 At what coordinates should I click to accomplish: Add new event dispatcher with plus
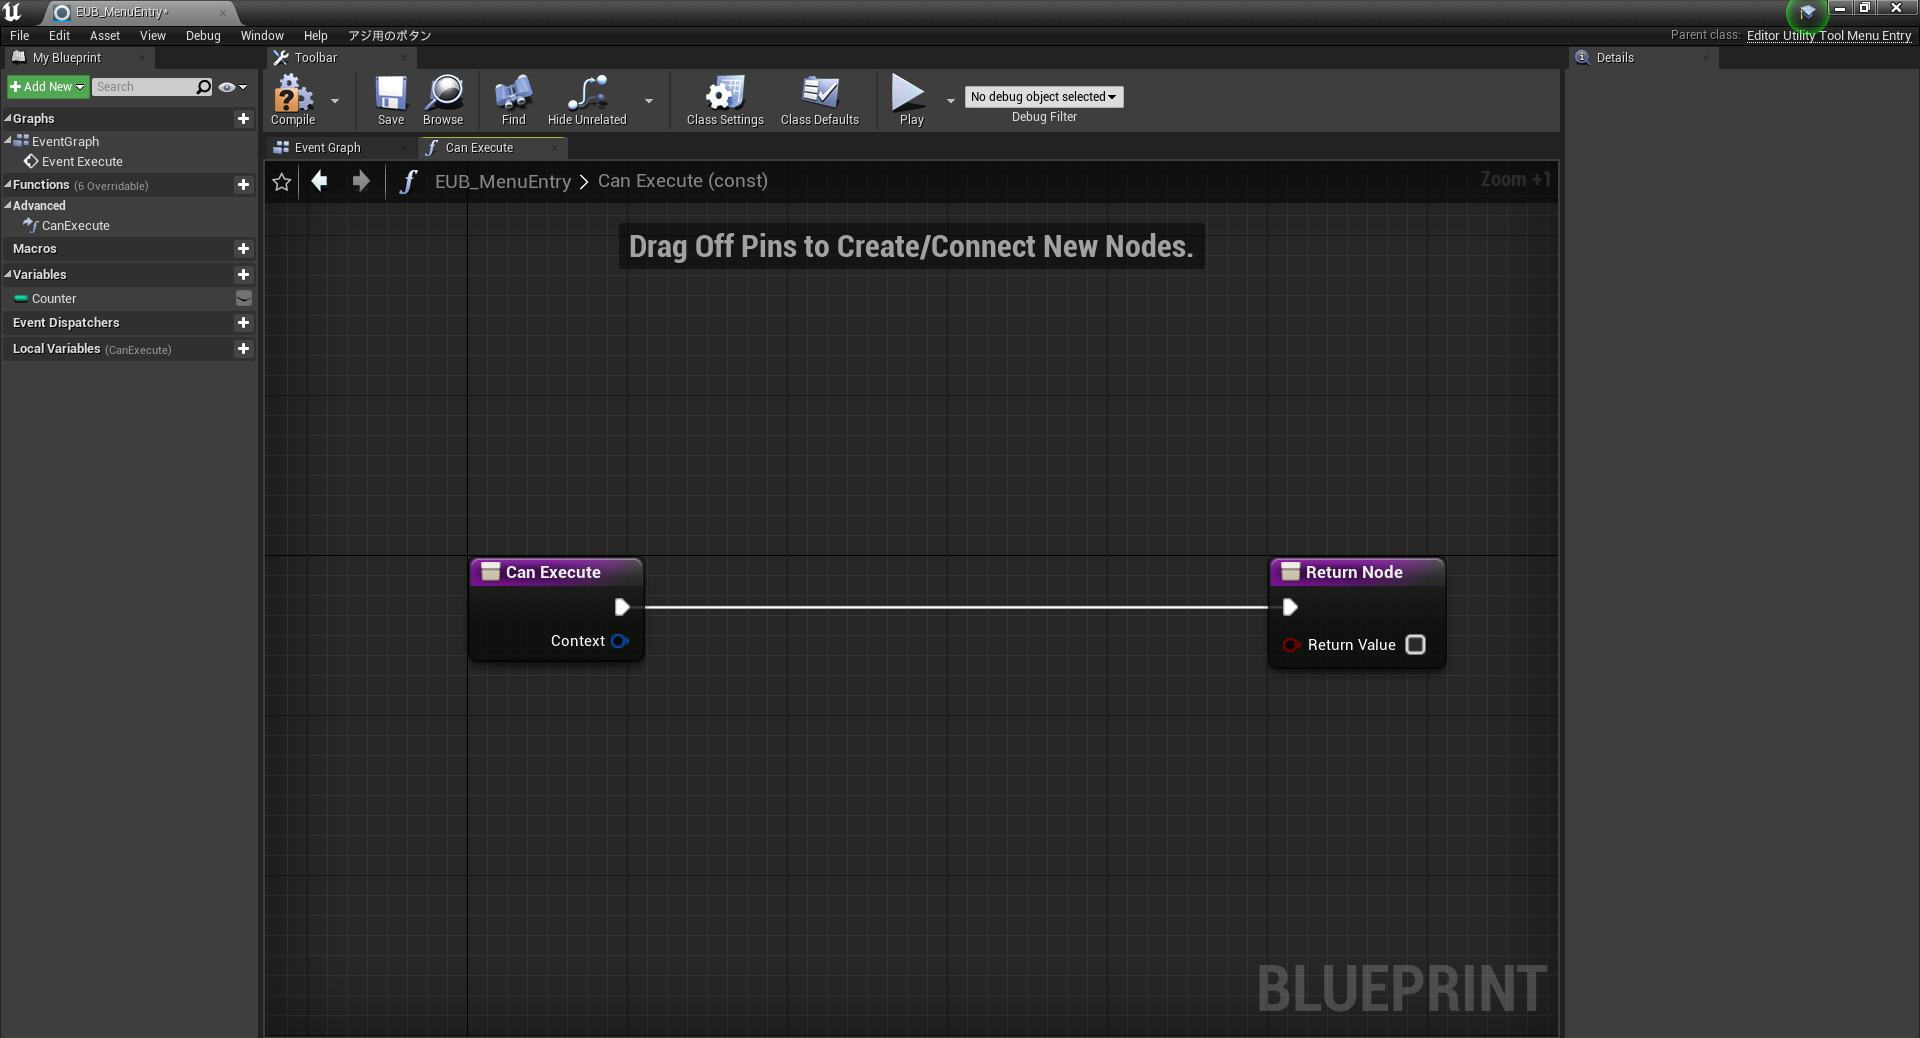tap(243, 323)
